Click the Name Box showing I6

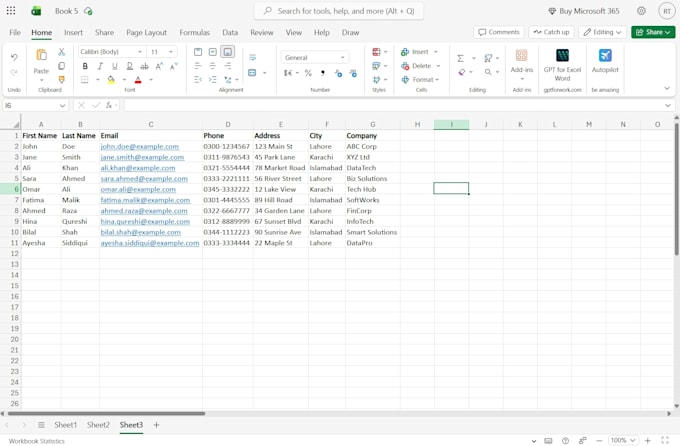pyautogui.click(x=36, y=105)
